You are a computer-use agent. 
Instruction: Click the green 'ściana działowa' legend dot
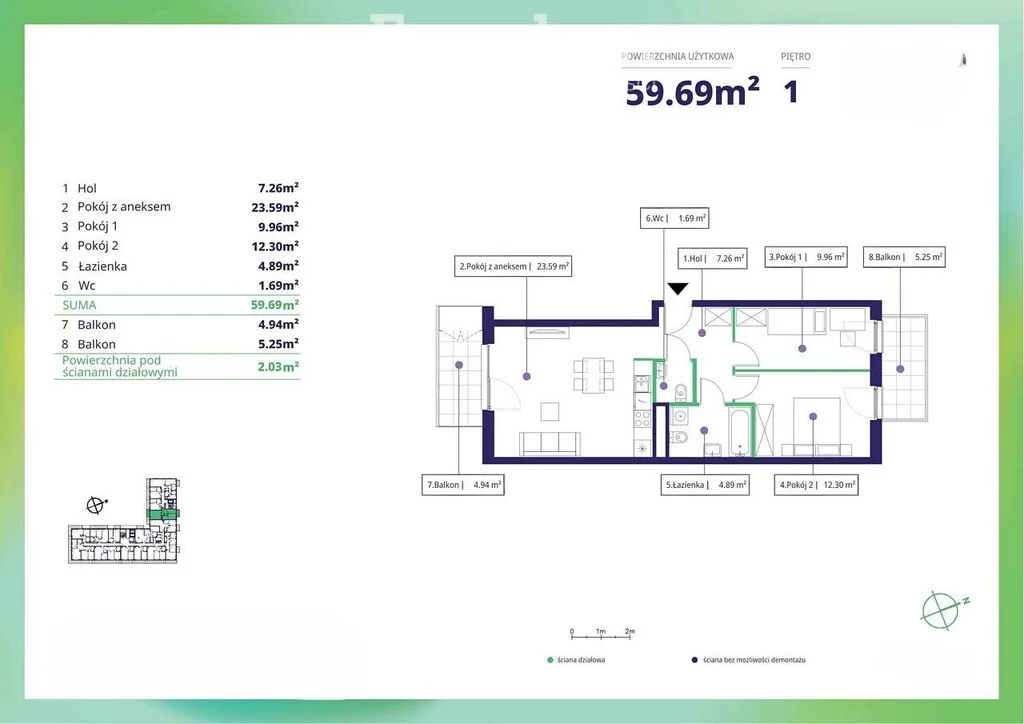tap(550, 660)
